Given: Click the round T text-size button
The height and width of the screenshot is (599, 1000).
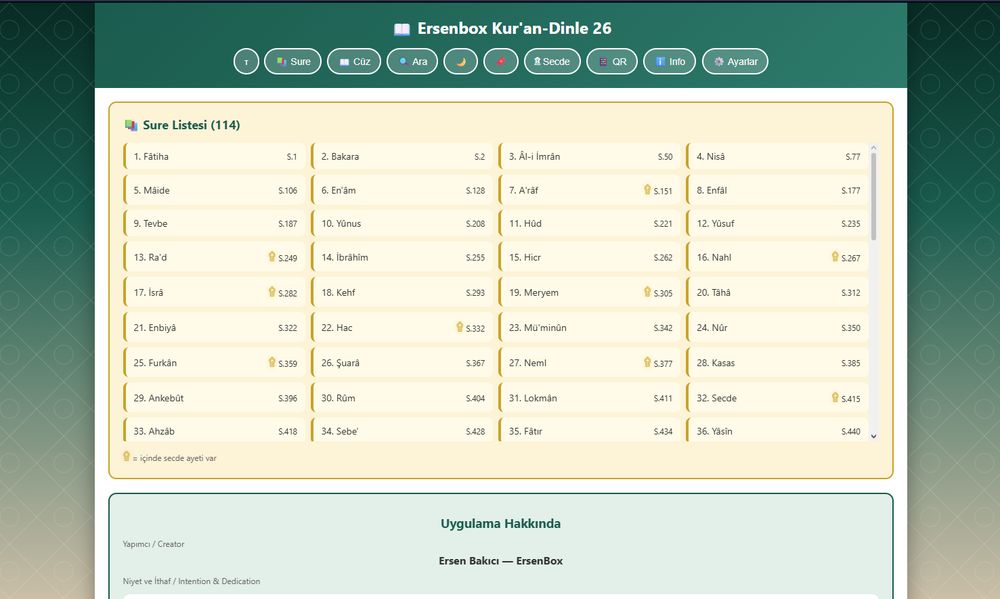Looking at the screenshot, I should tap(246, 62).
